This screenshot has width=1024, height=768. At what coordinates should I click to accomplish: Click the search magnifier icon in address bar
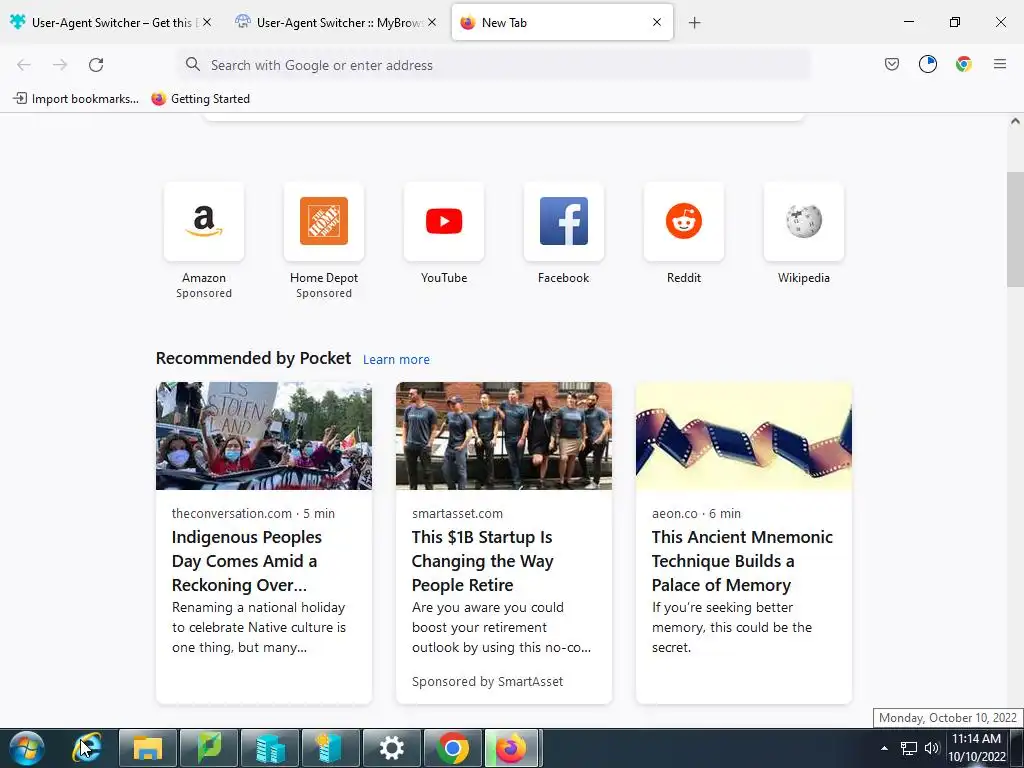[x=193, y=64]
